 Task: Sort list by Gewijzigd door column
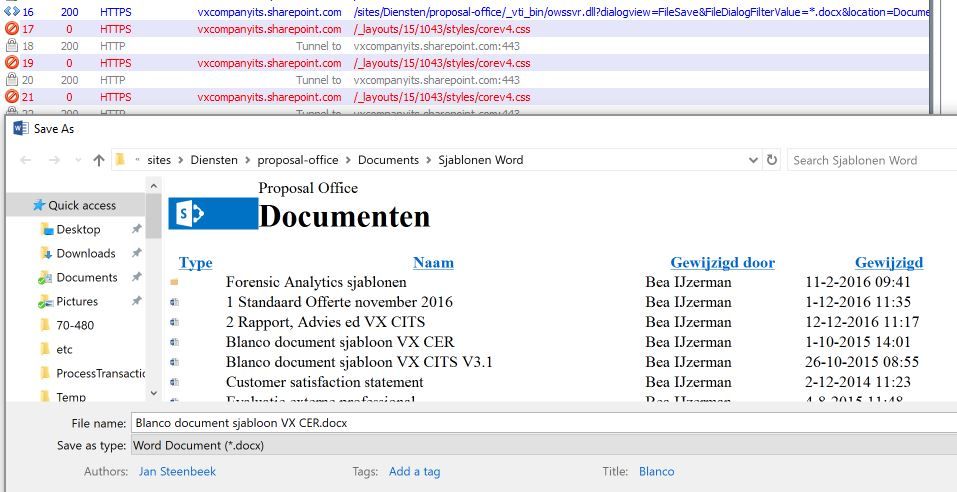[723, 263]
